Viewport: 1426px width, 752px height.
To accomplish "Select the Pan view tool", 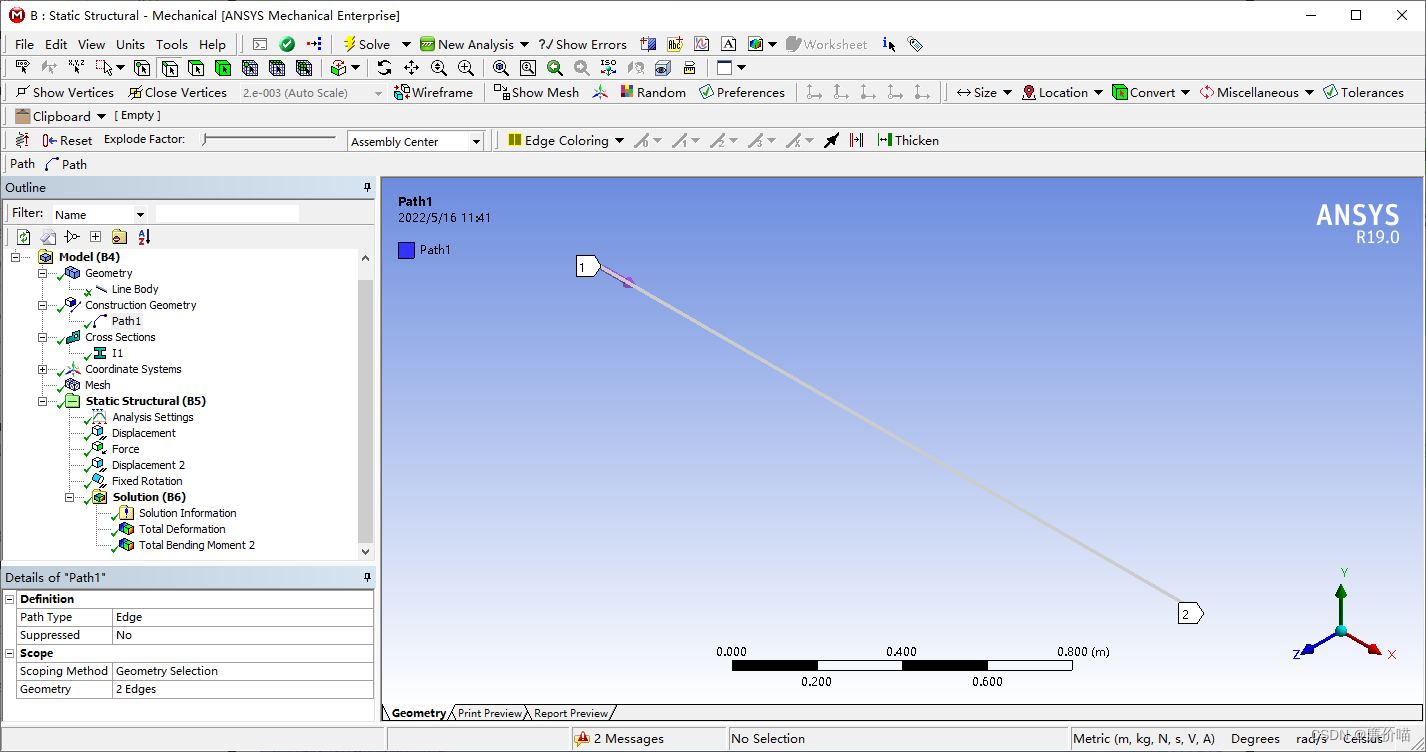I will (411, 68).
